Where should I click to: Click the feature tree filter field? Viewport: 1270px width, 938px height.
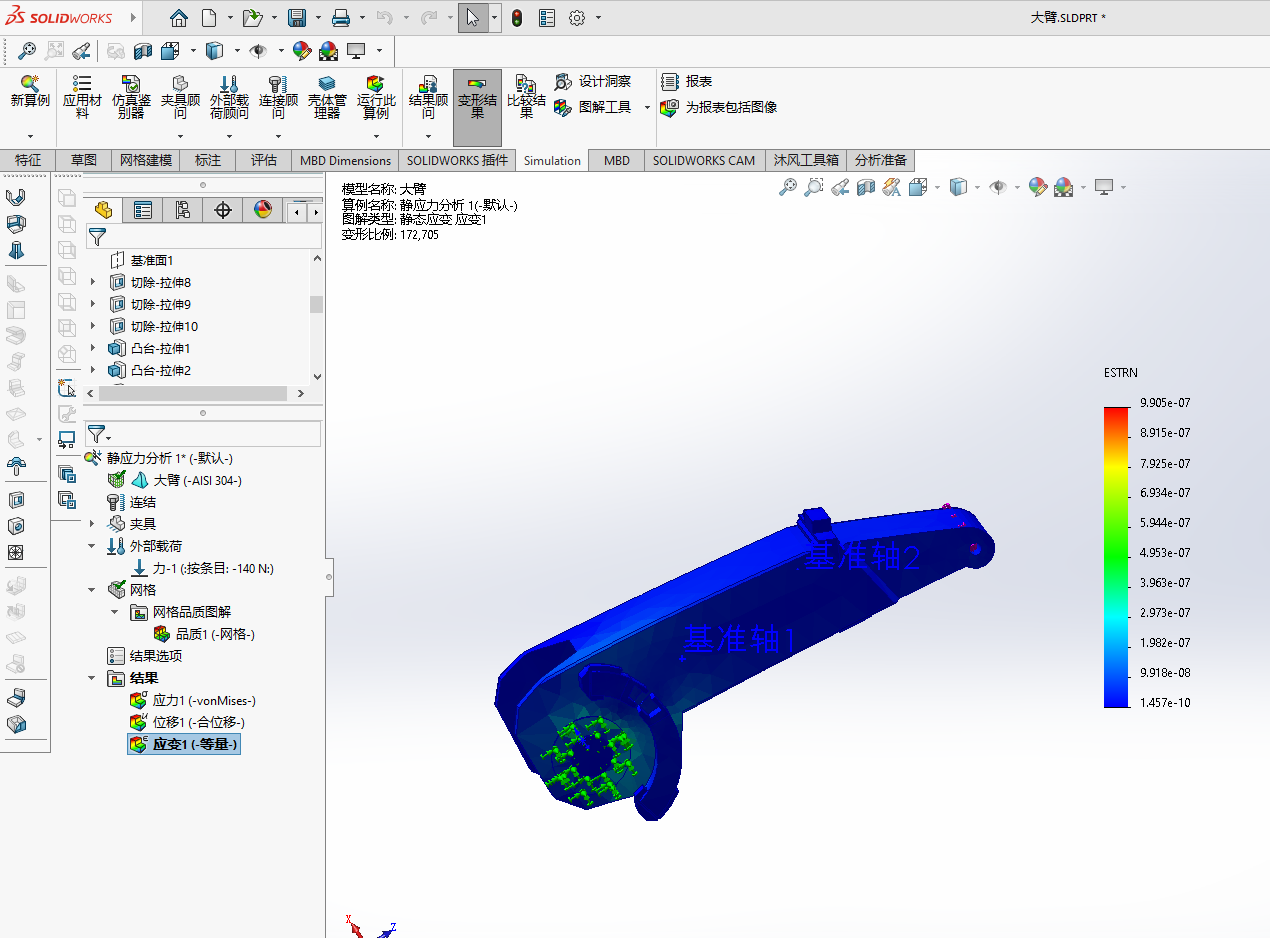203,236
